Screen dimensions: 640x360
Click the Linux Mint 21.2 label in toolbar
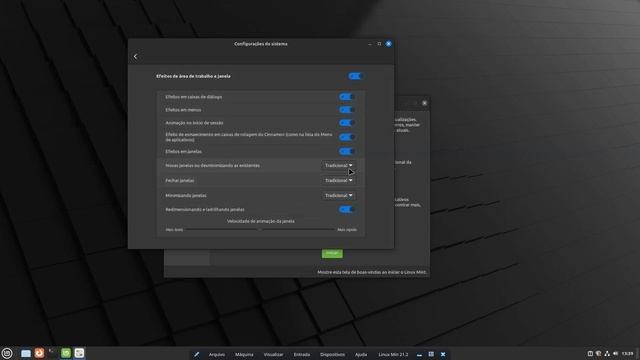click(x=393, y=355)
